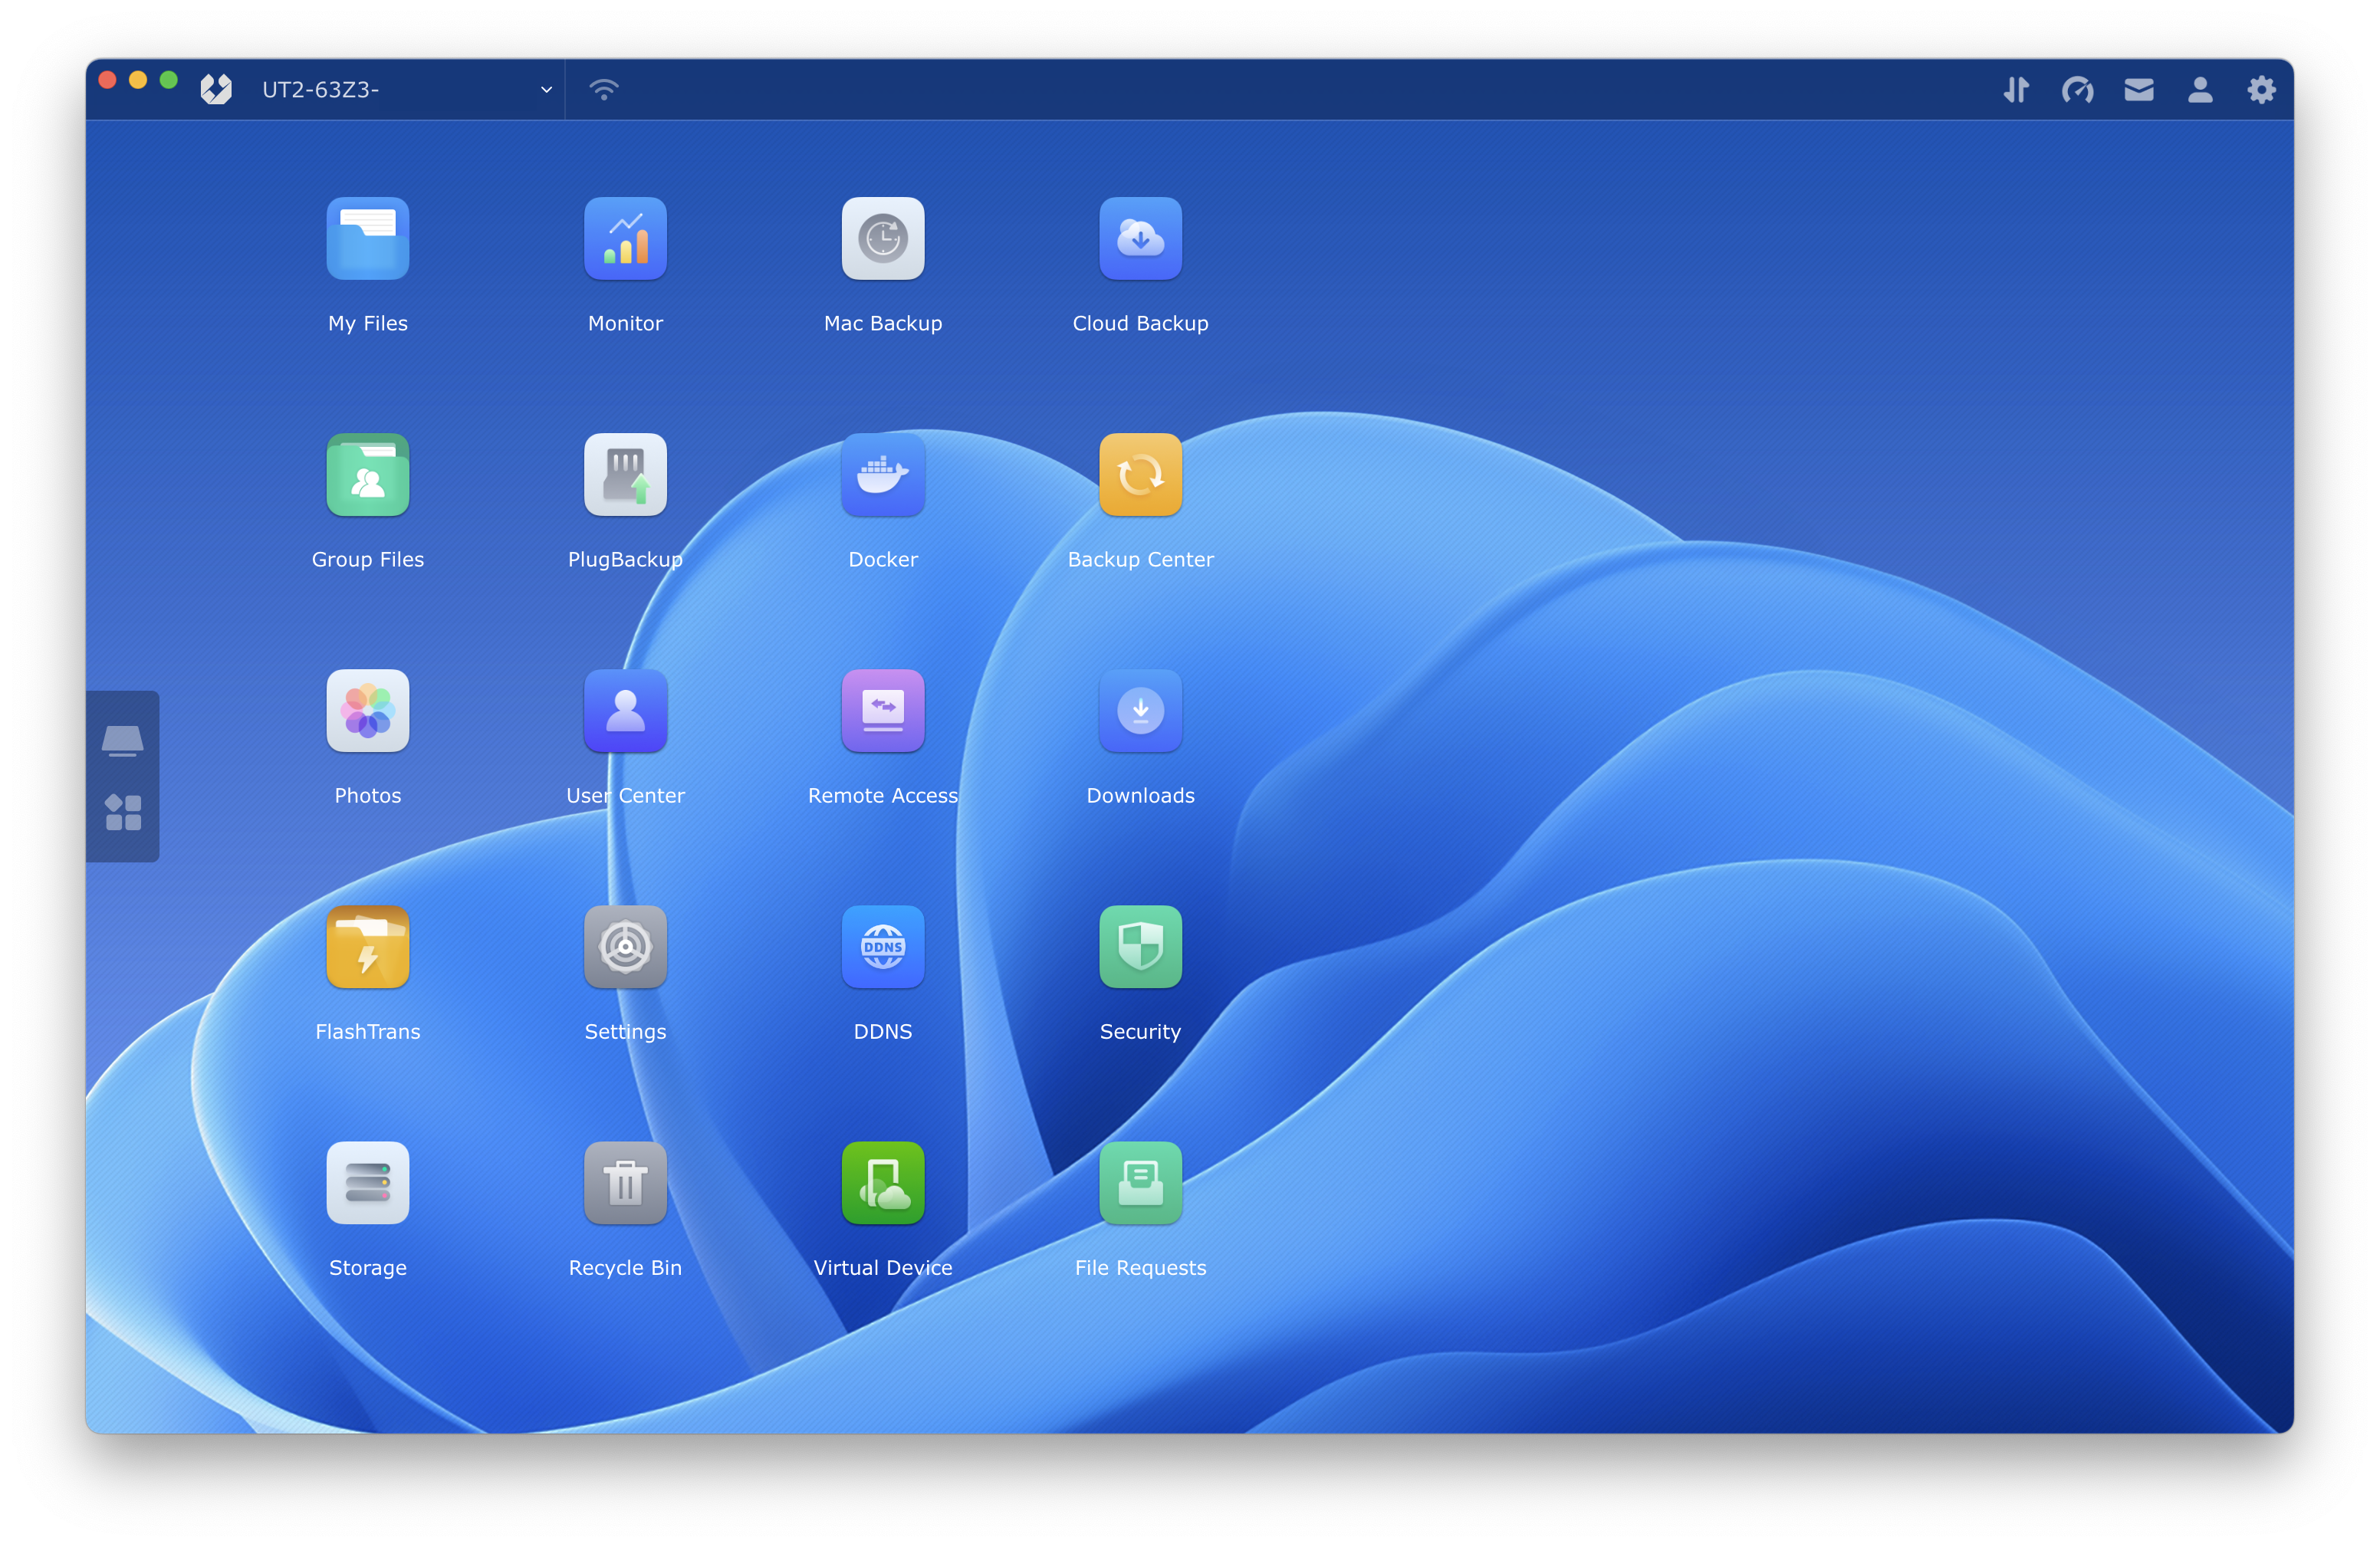Viewport: 2380px width, 1547px height.
Task: Open the Security app
Action: pyautogui.click(x=1140, y=947)
